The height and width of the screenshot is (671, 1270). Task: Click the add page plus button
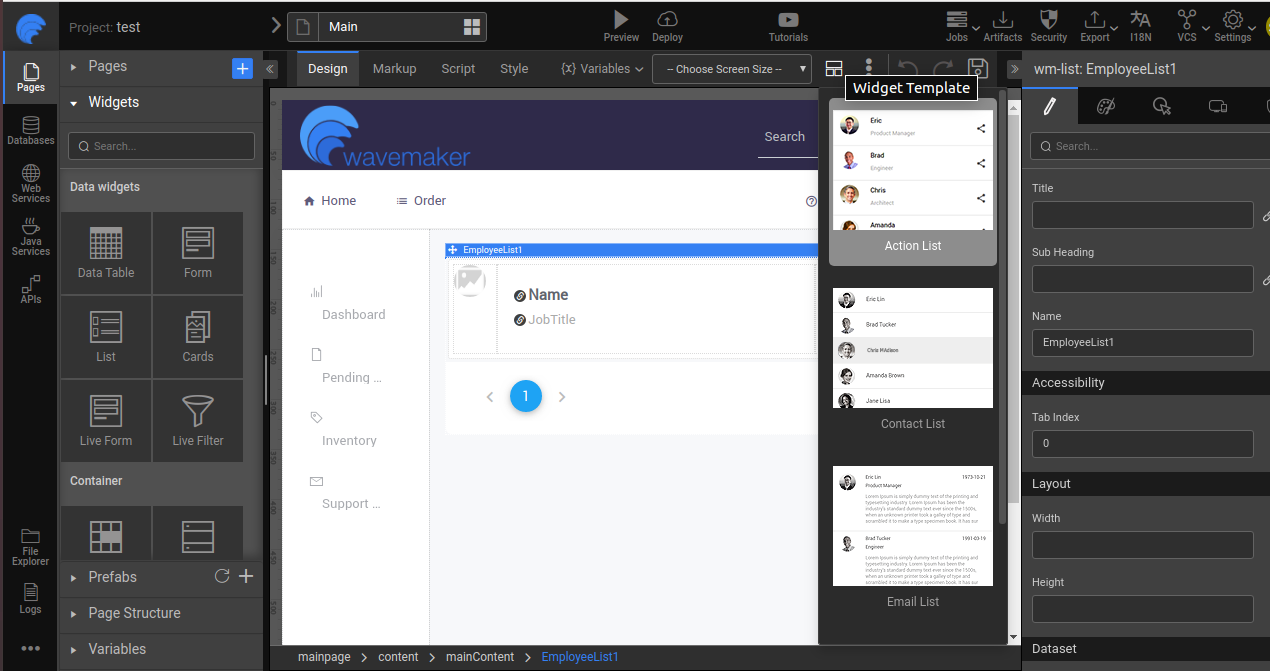point(242,67)
